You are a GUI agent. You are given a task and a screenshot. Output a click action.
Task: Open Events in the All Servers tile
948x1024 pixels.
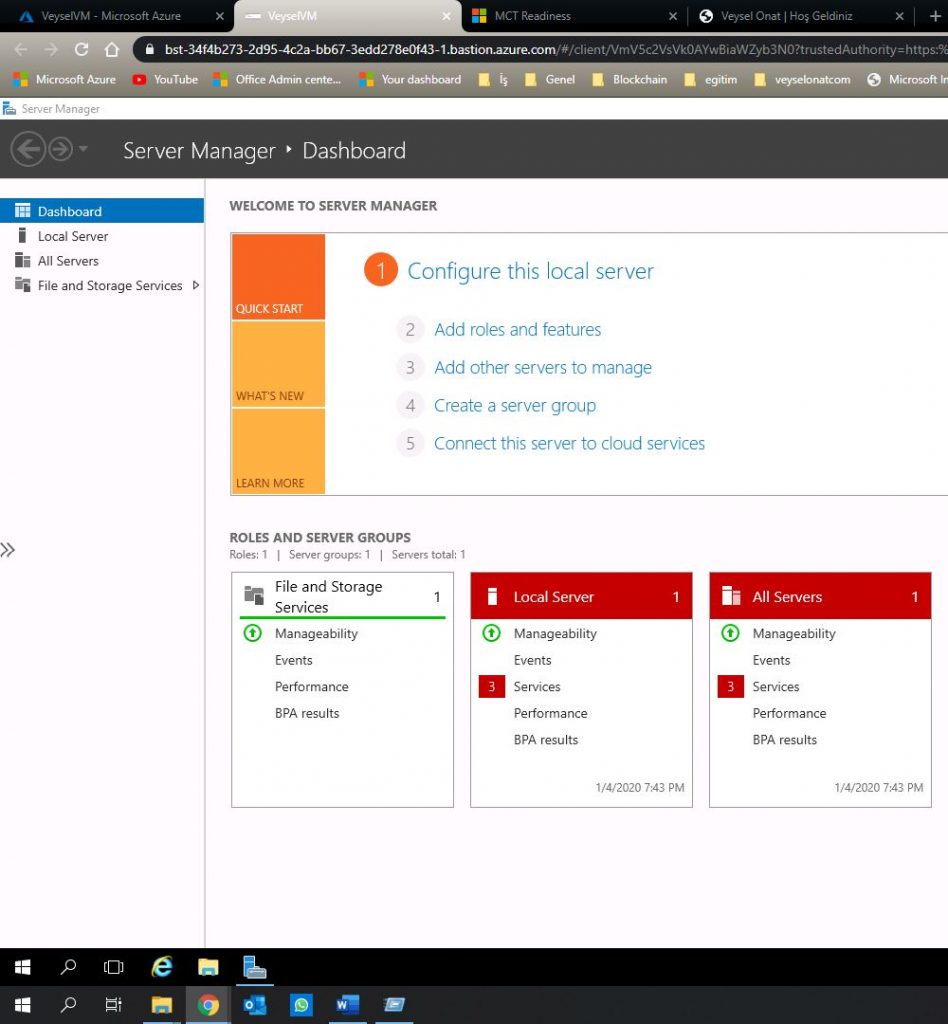(771, 660)
